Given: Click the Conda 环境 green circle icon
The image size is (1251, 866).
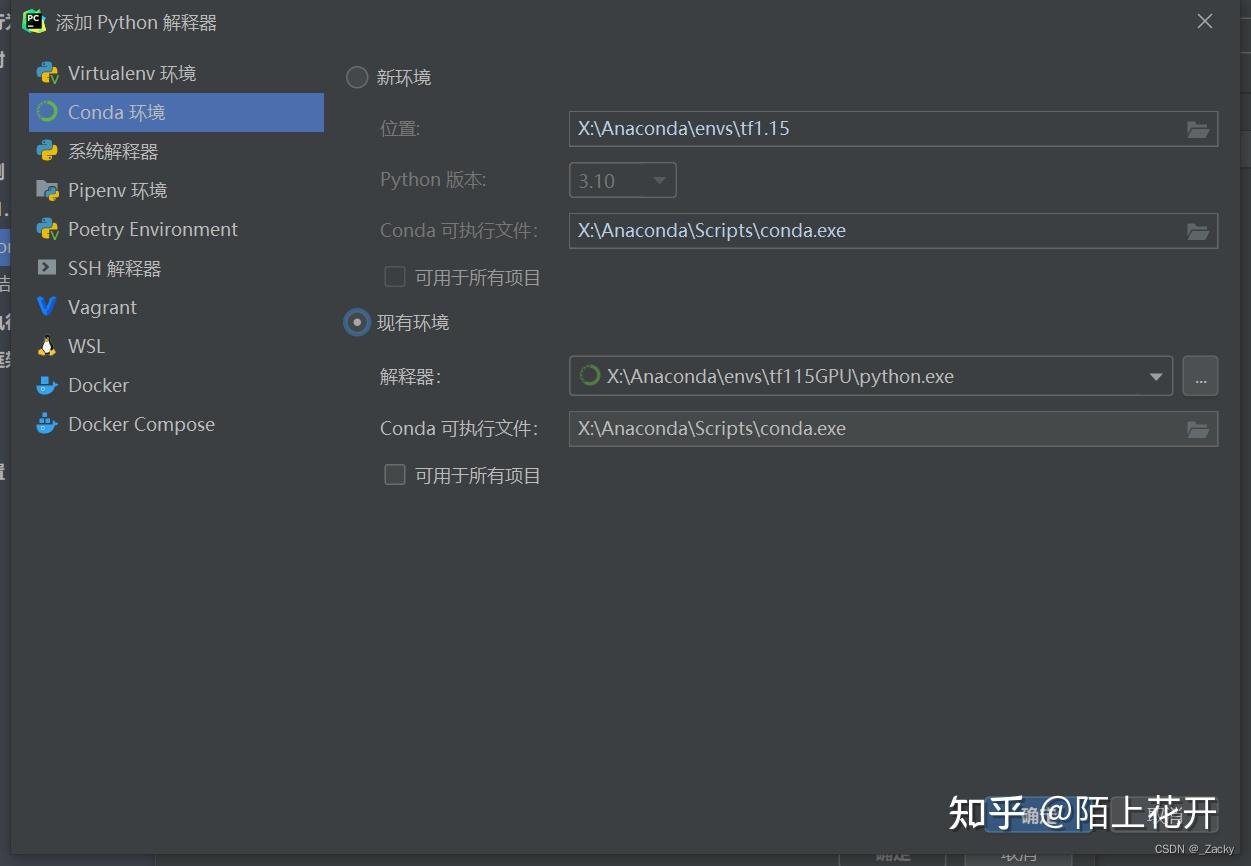Looking at the screenshot, I should (47, 112).
